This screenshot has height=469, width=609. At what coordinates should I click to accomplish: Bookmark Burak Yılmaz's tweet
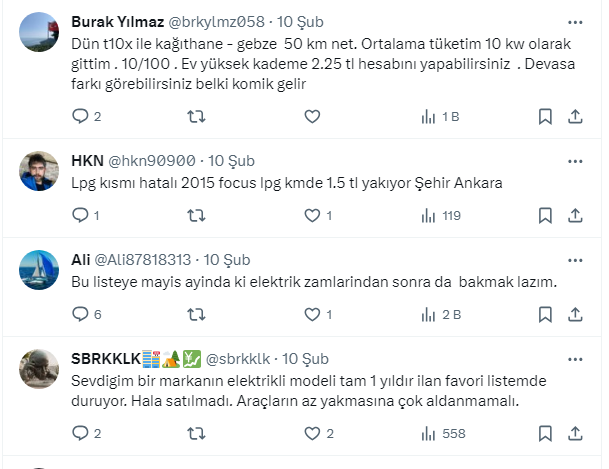point(545,117)
